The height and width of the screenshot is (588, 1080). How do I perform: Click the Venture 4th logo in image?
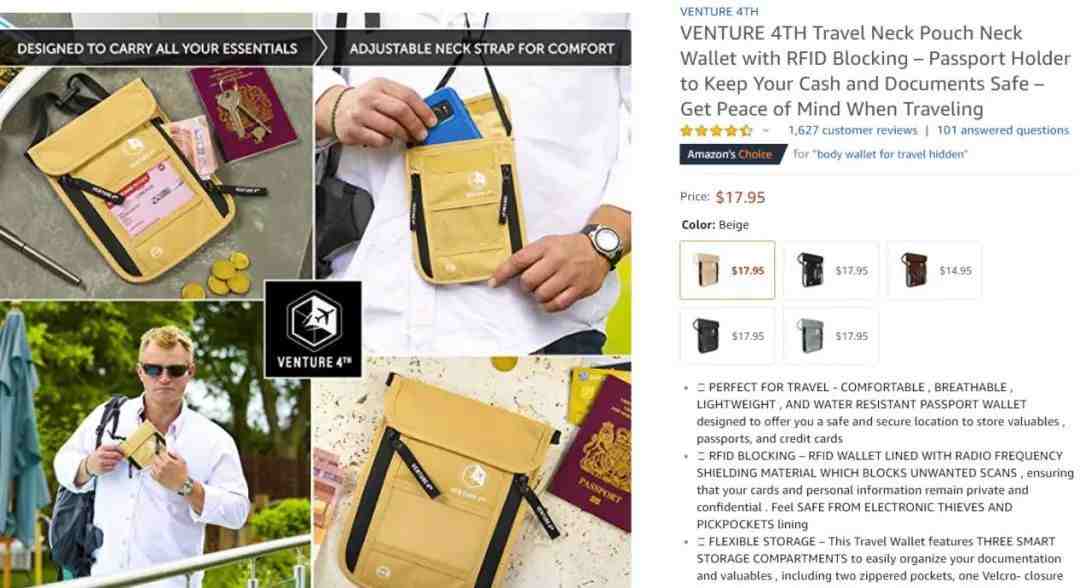[x=313, y=329]
